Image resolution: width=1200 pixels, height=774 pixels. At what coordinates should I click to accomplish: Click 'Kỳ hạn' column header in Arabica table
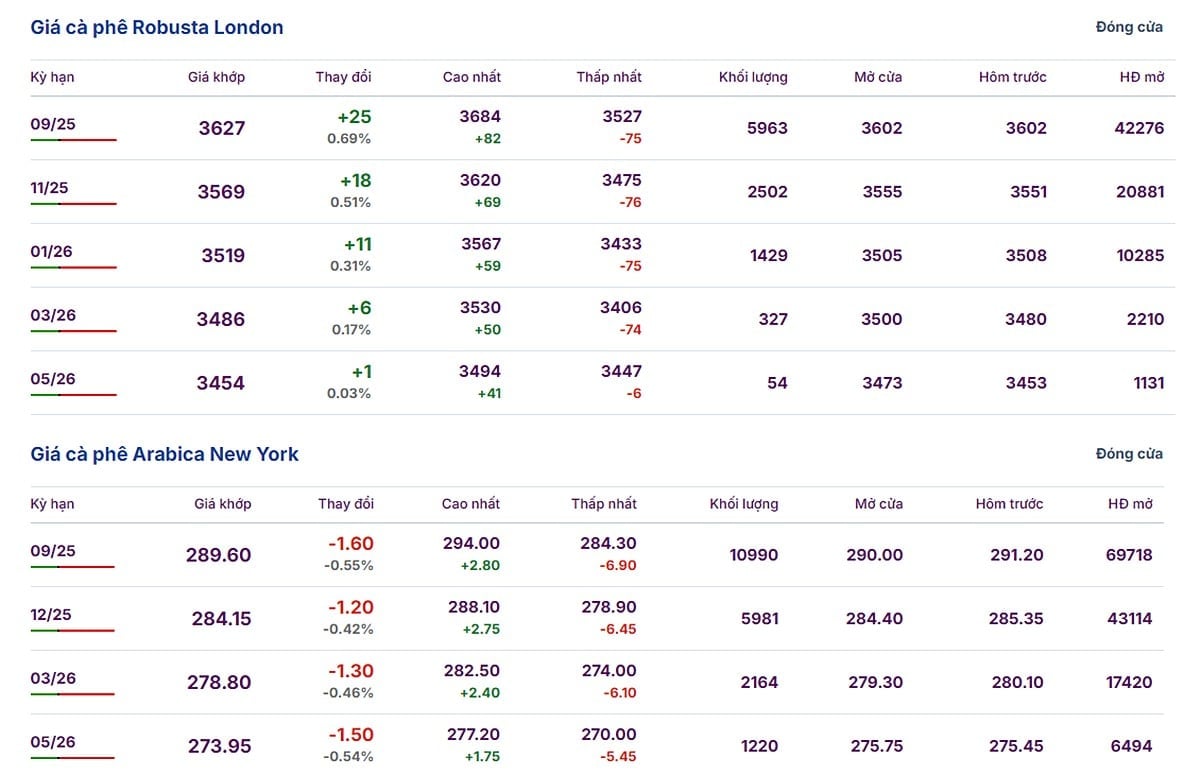52,504
